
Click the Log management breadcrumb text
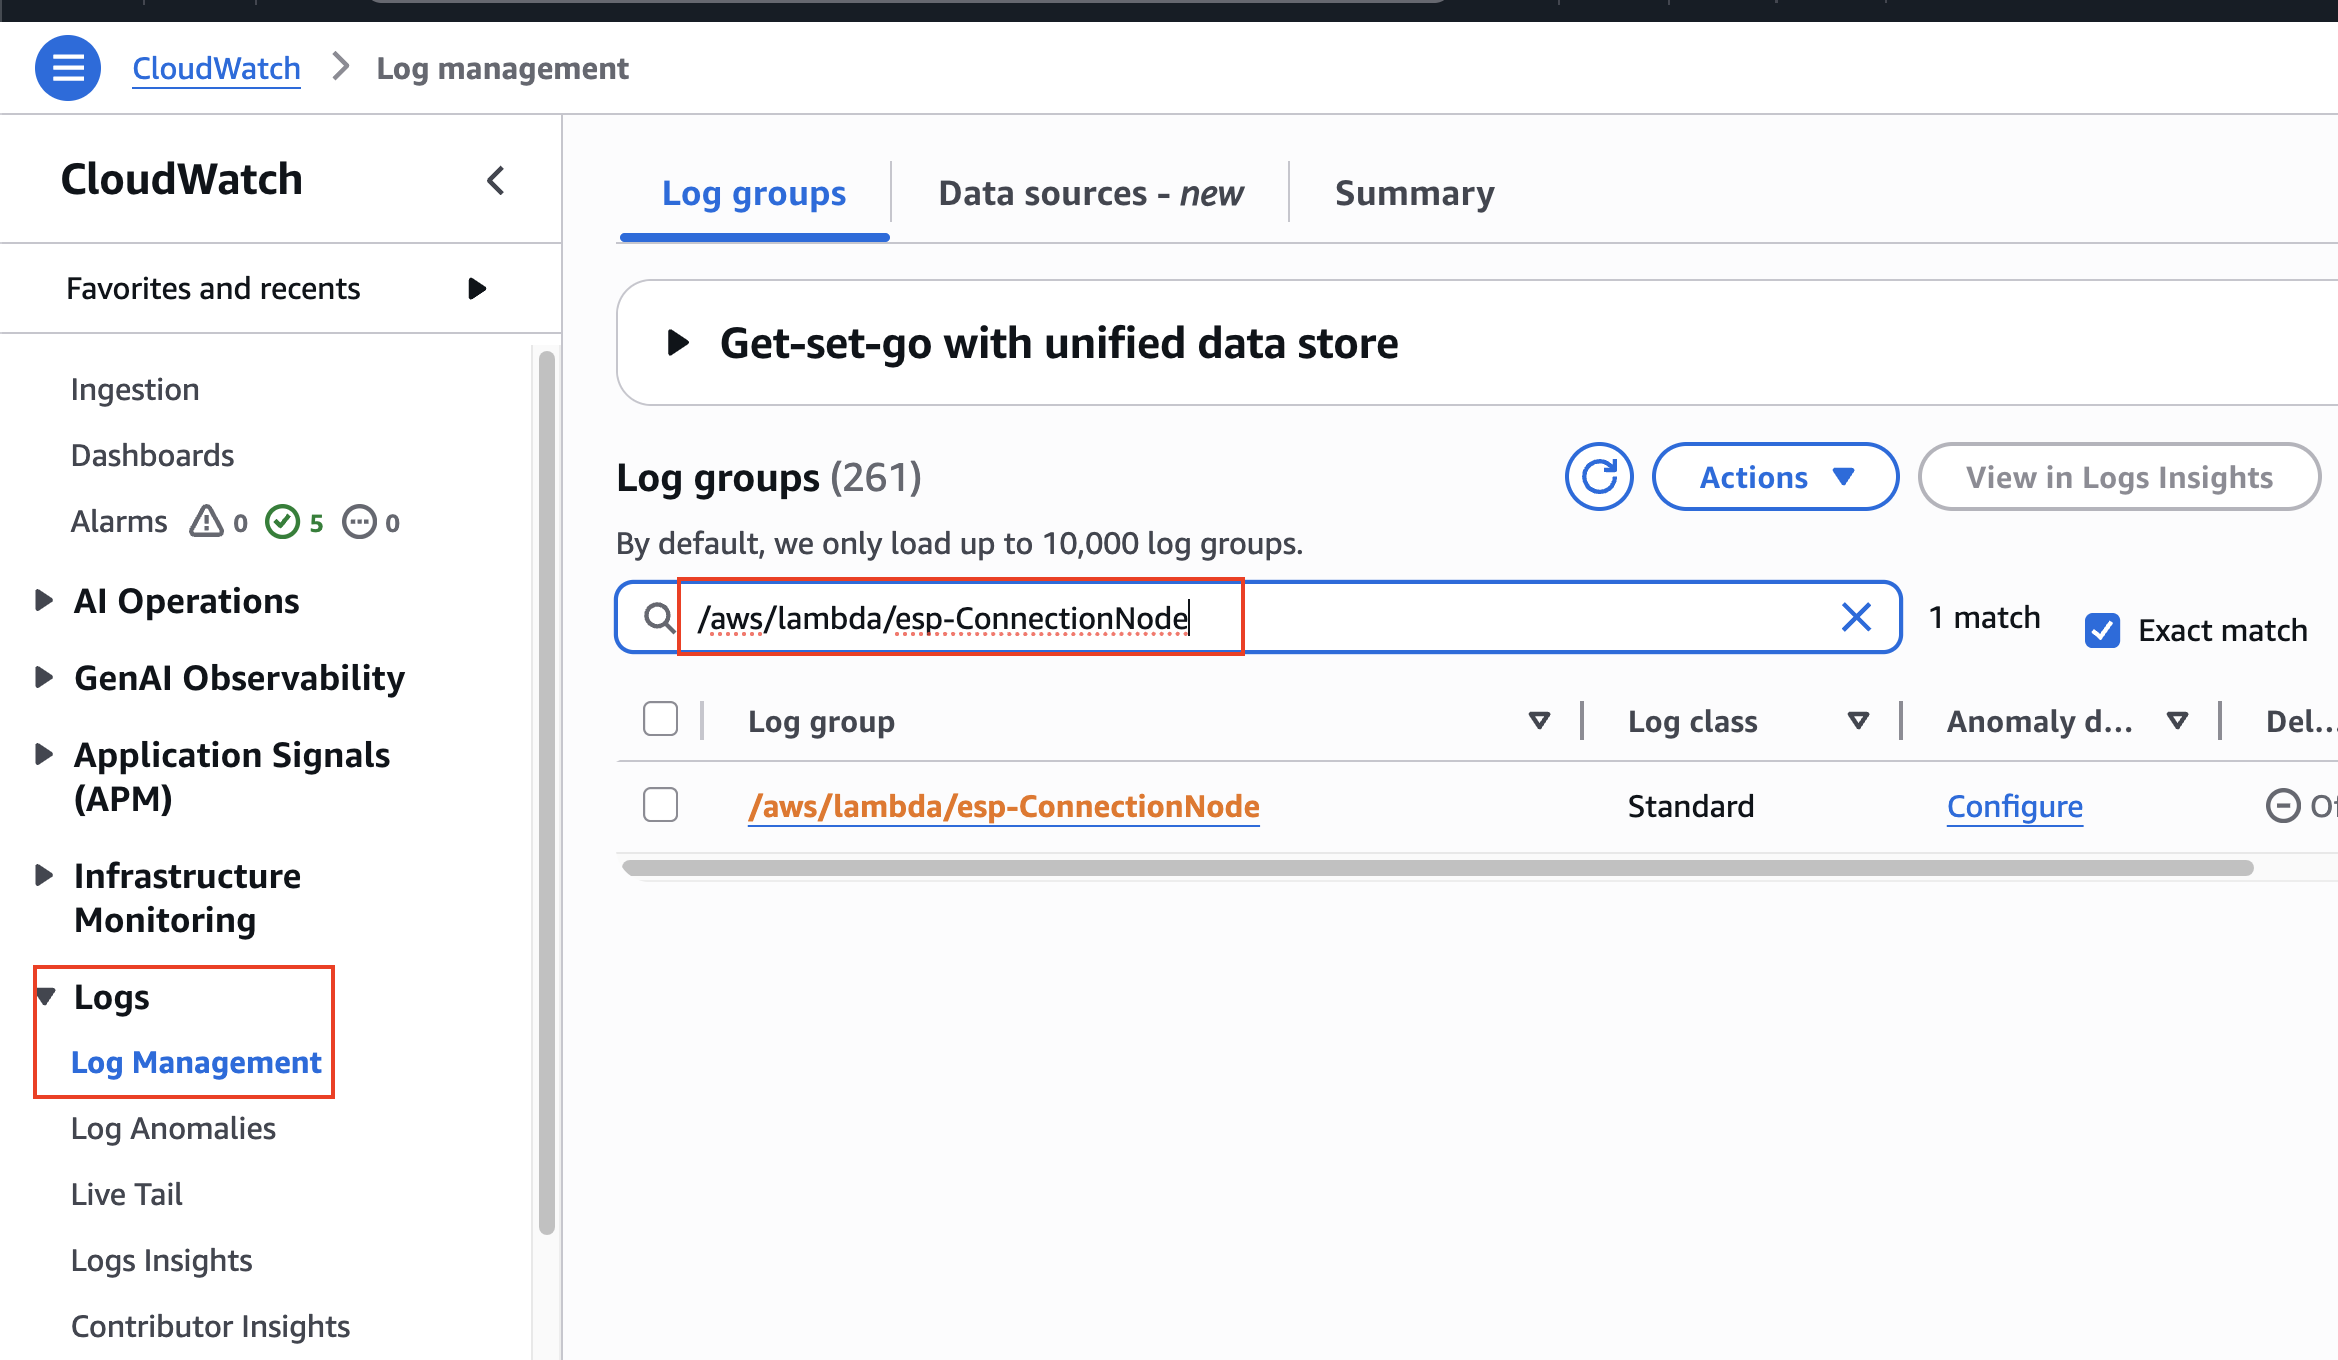[x=502, y=68]
